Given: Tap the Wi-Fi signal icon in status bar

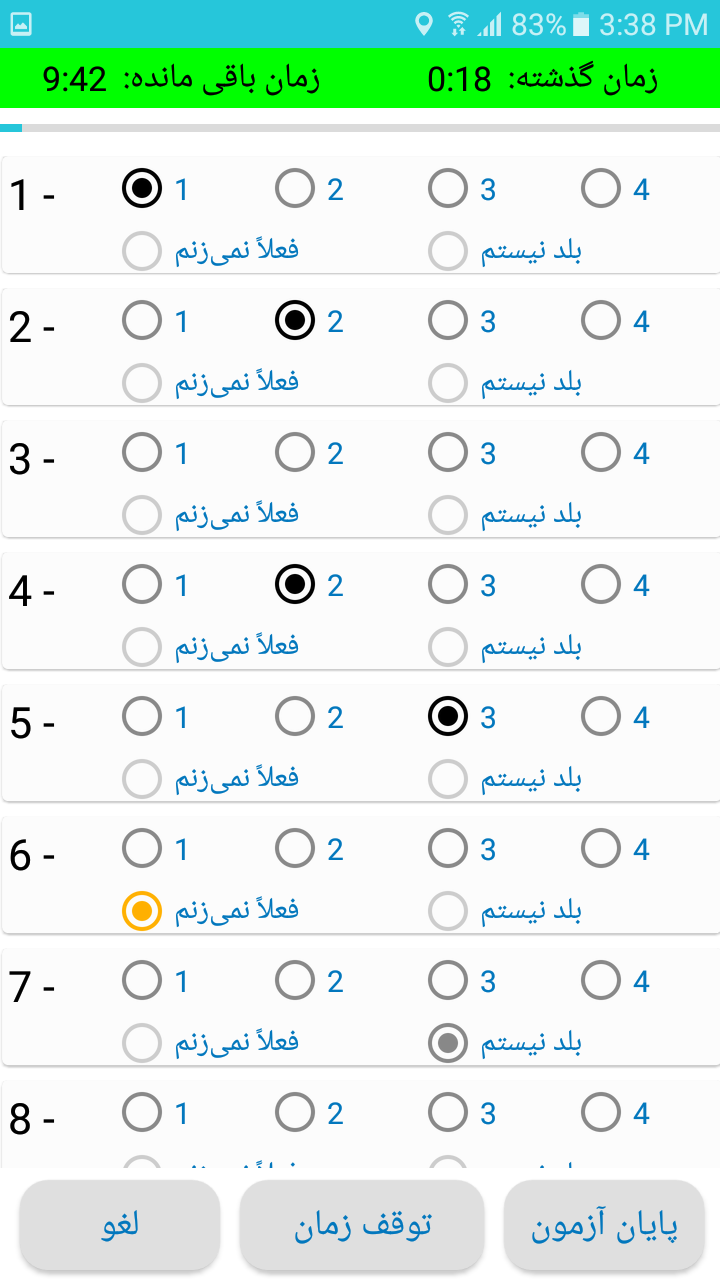Looking at the screenshot, I should 458,24.
